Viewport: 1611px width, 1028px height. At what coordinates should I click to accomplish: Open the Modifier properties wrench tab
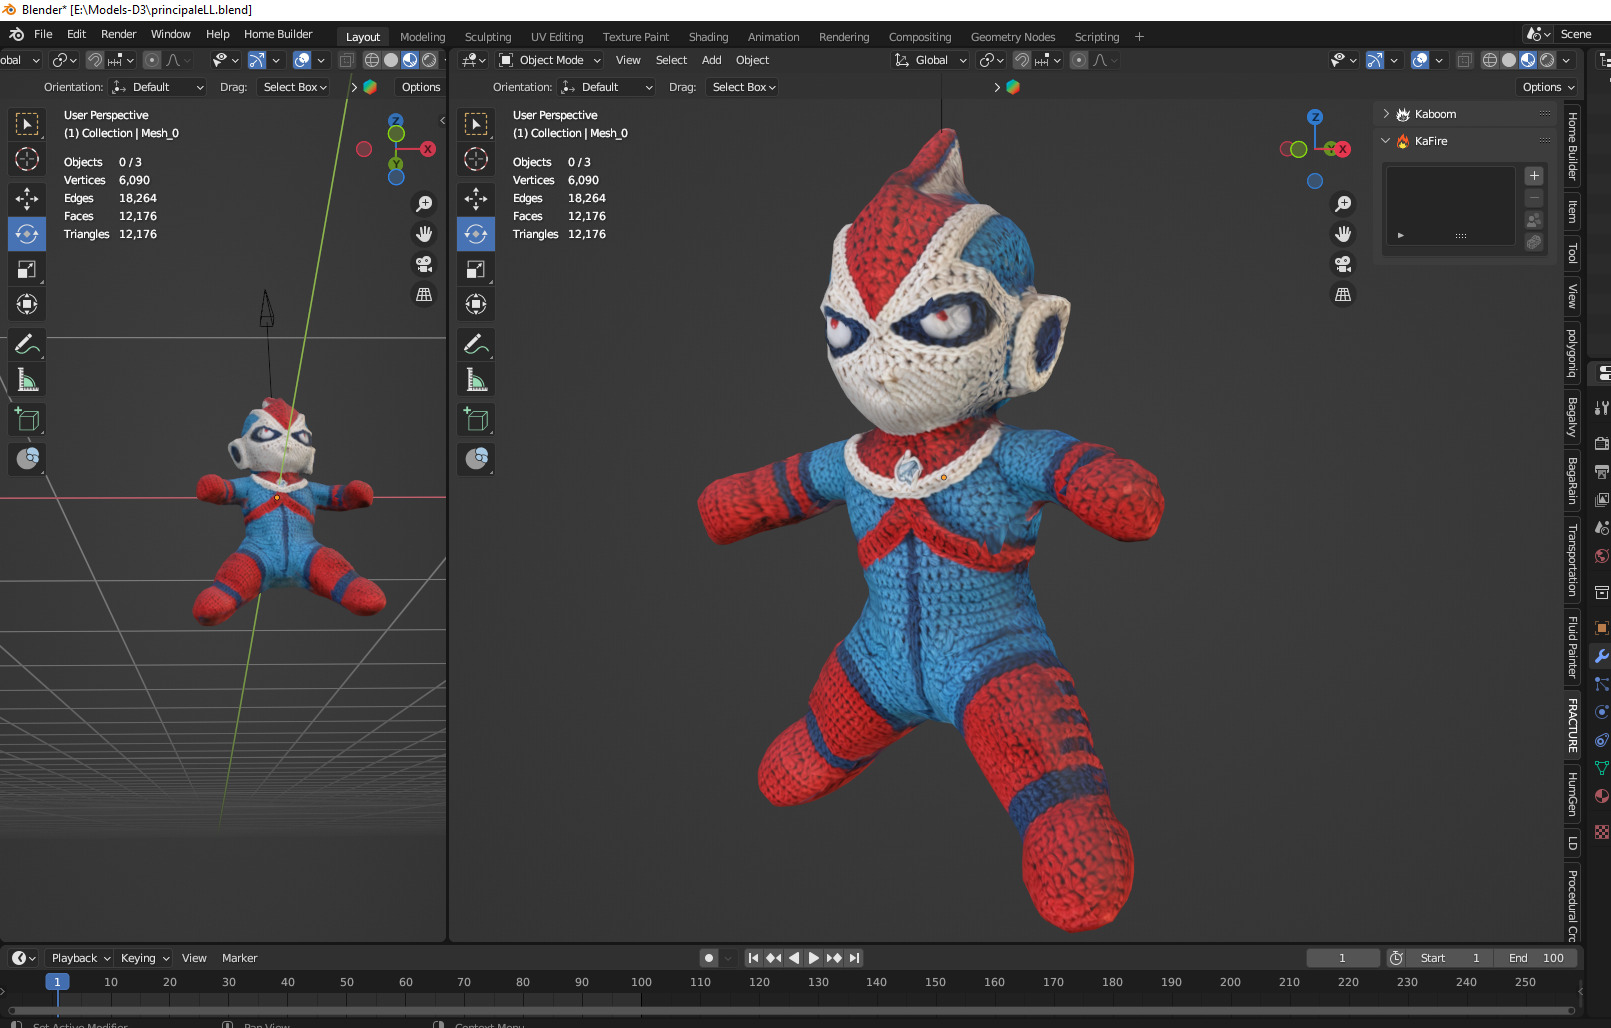(1601, 656)
